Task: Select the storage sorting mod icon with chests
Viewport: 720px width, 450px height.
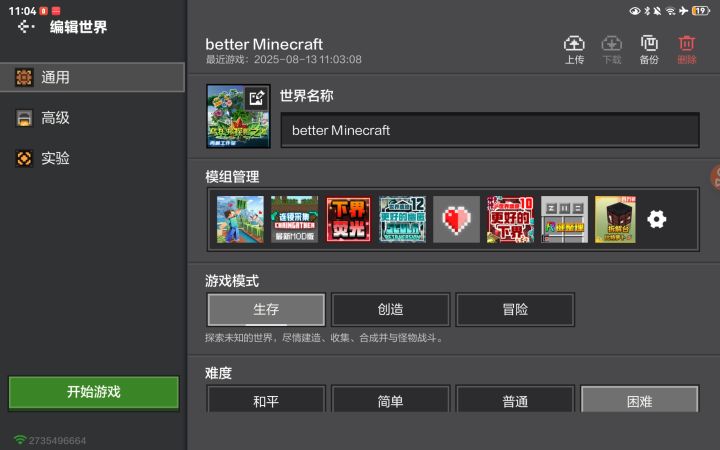Action: click(x=564, y=219)
